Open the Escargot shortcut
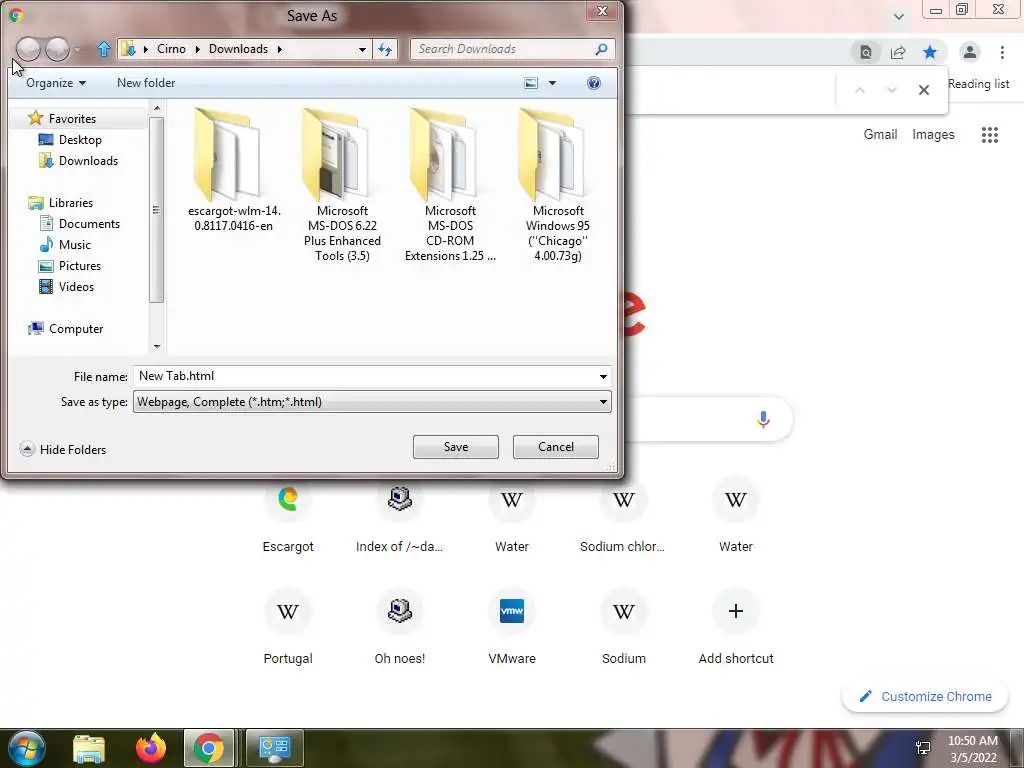Image resolution: width=1024 pixels, height=768 pixels. pos(288,517)
